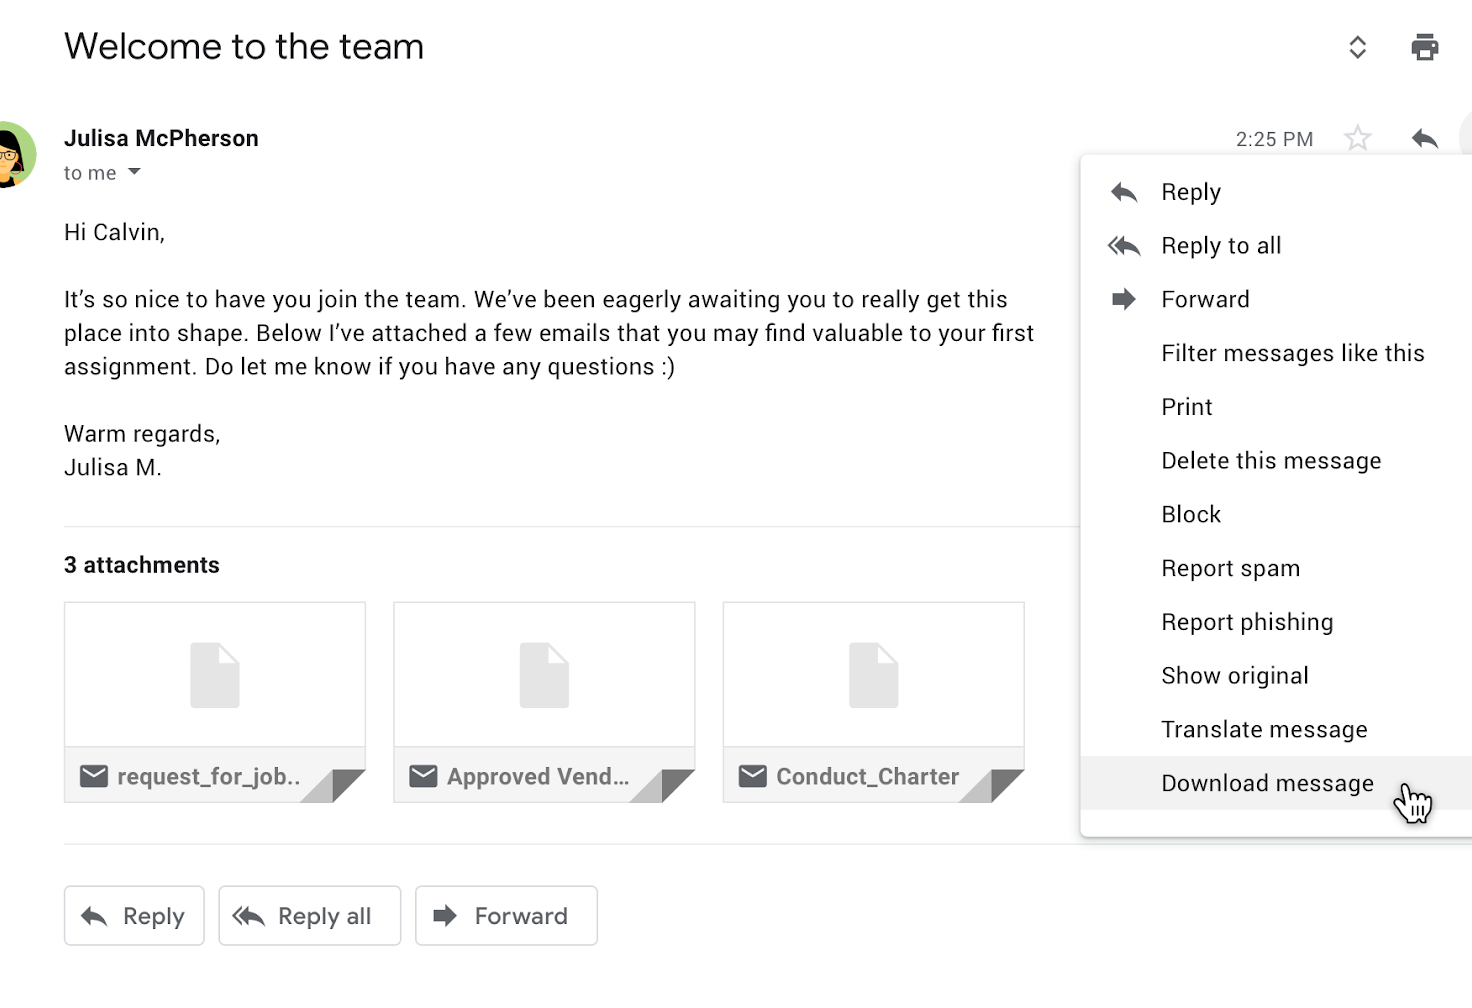The height and width of the screenshot is (1008, 1472).
Task: Open the Conduct_Charter attachment
Action: pos(873,702)
